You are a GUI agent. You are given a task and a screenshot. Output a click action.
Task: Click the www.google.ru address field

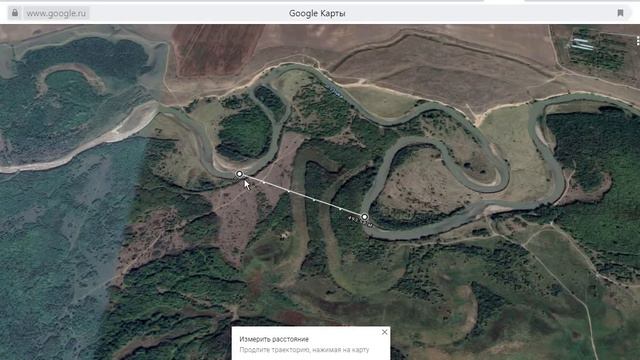click(x=56, y=13)
